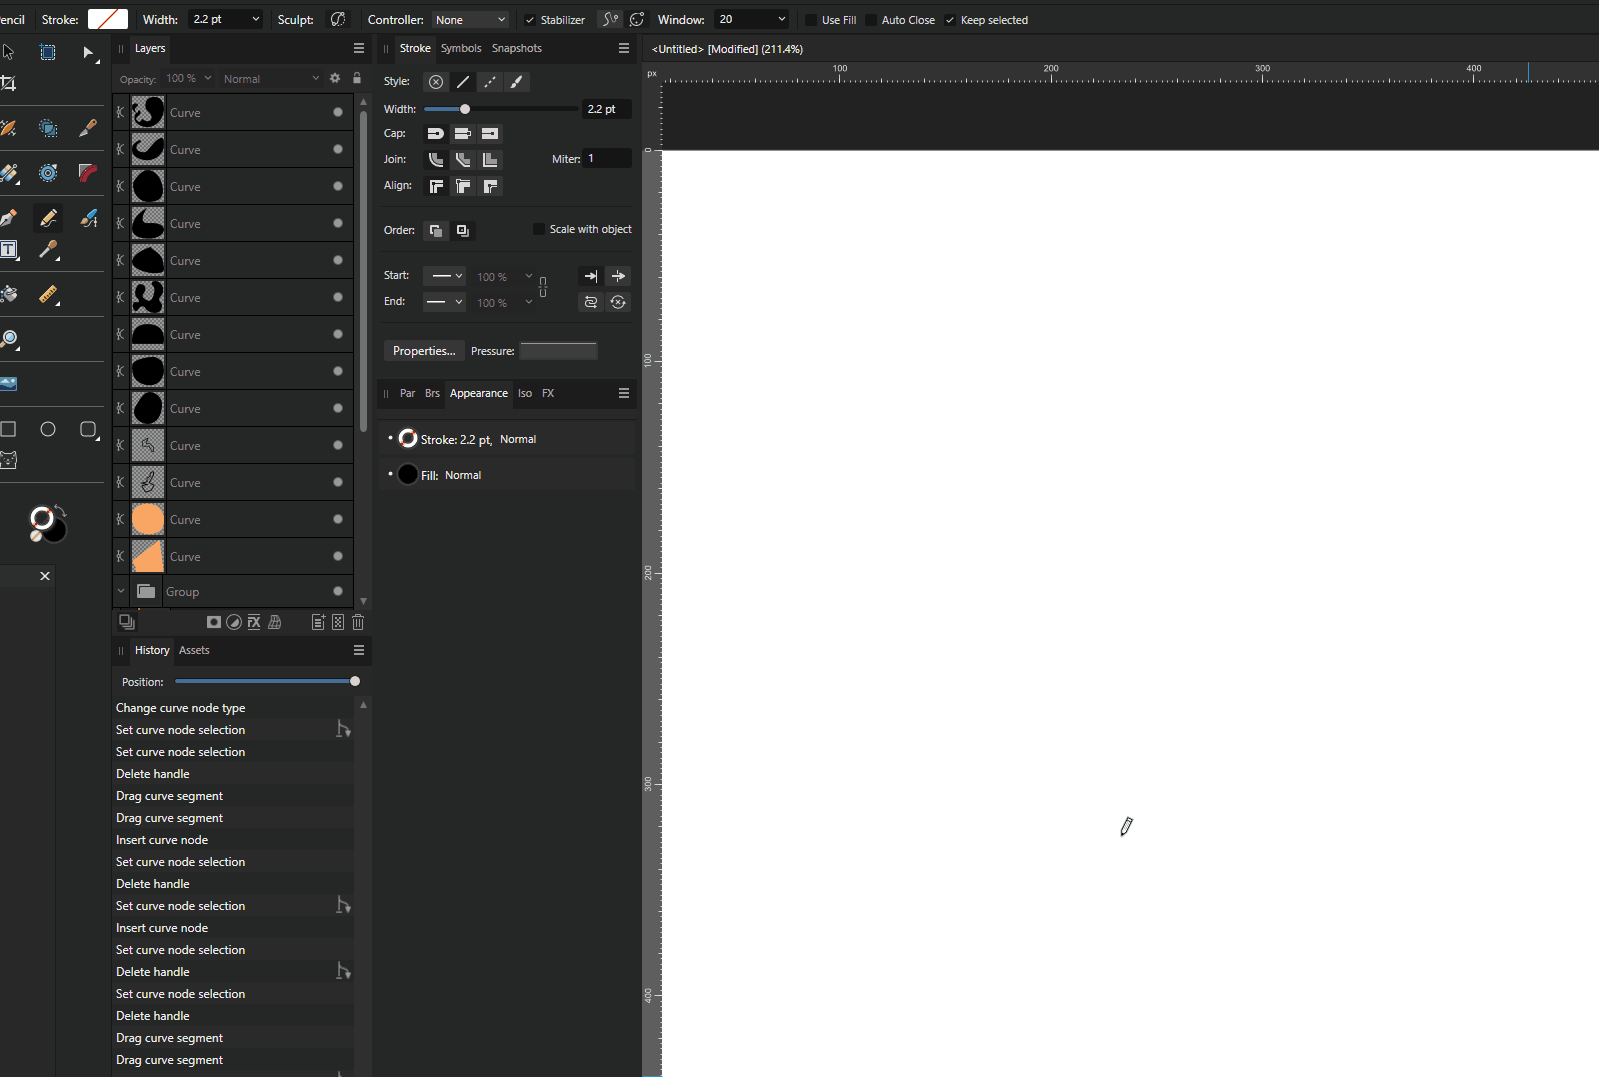Choose the solid line stroke style
Screen dimensions: 1599x1077
click(462, 82)
